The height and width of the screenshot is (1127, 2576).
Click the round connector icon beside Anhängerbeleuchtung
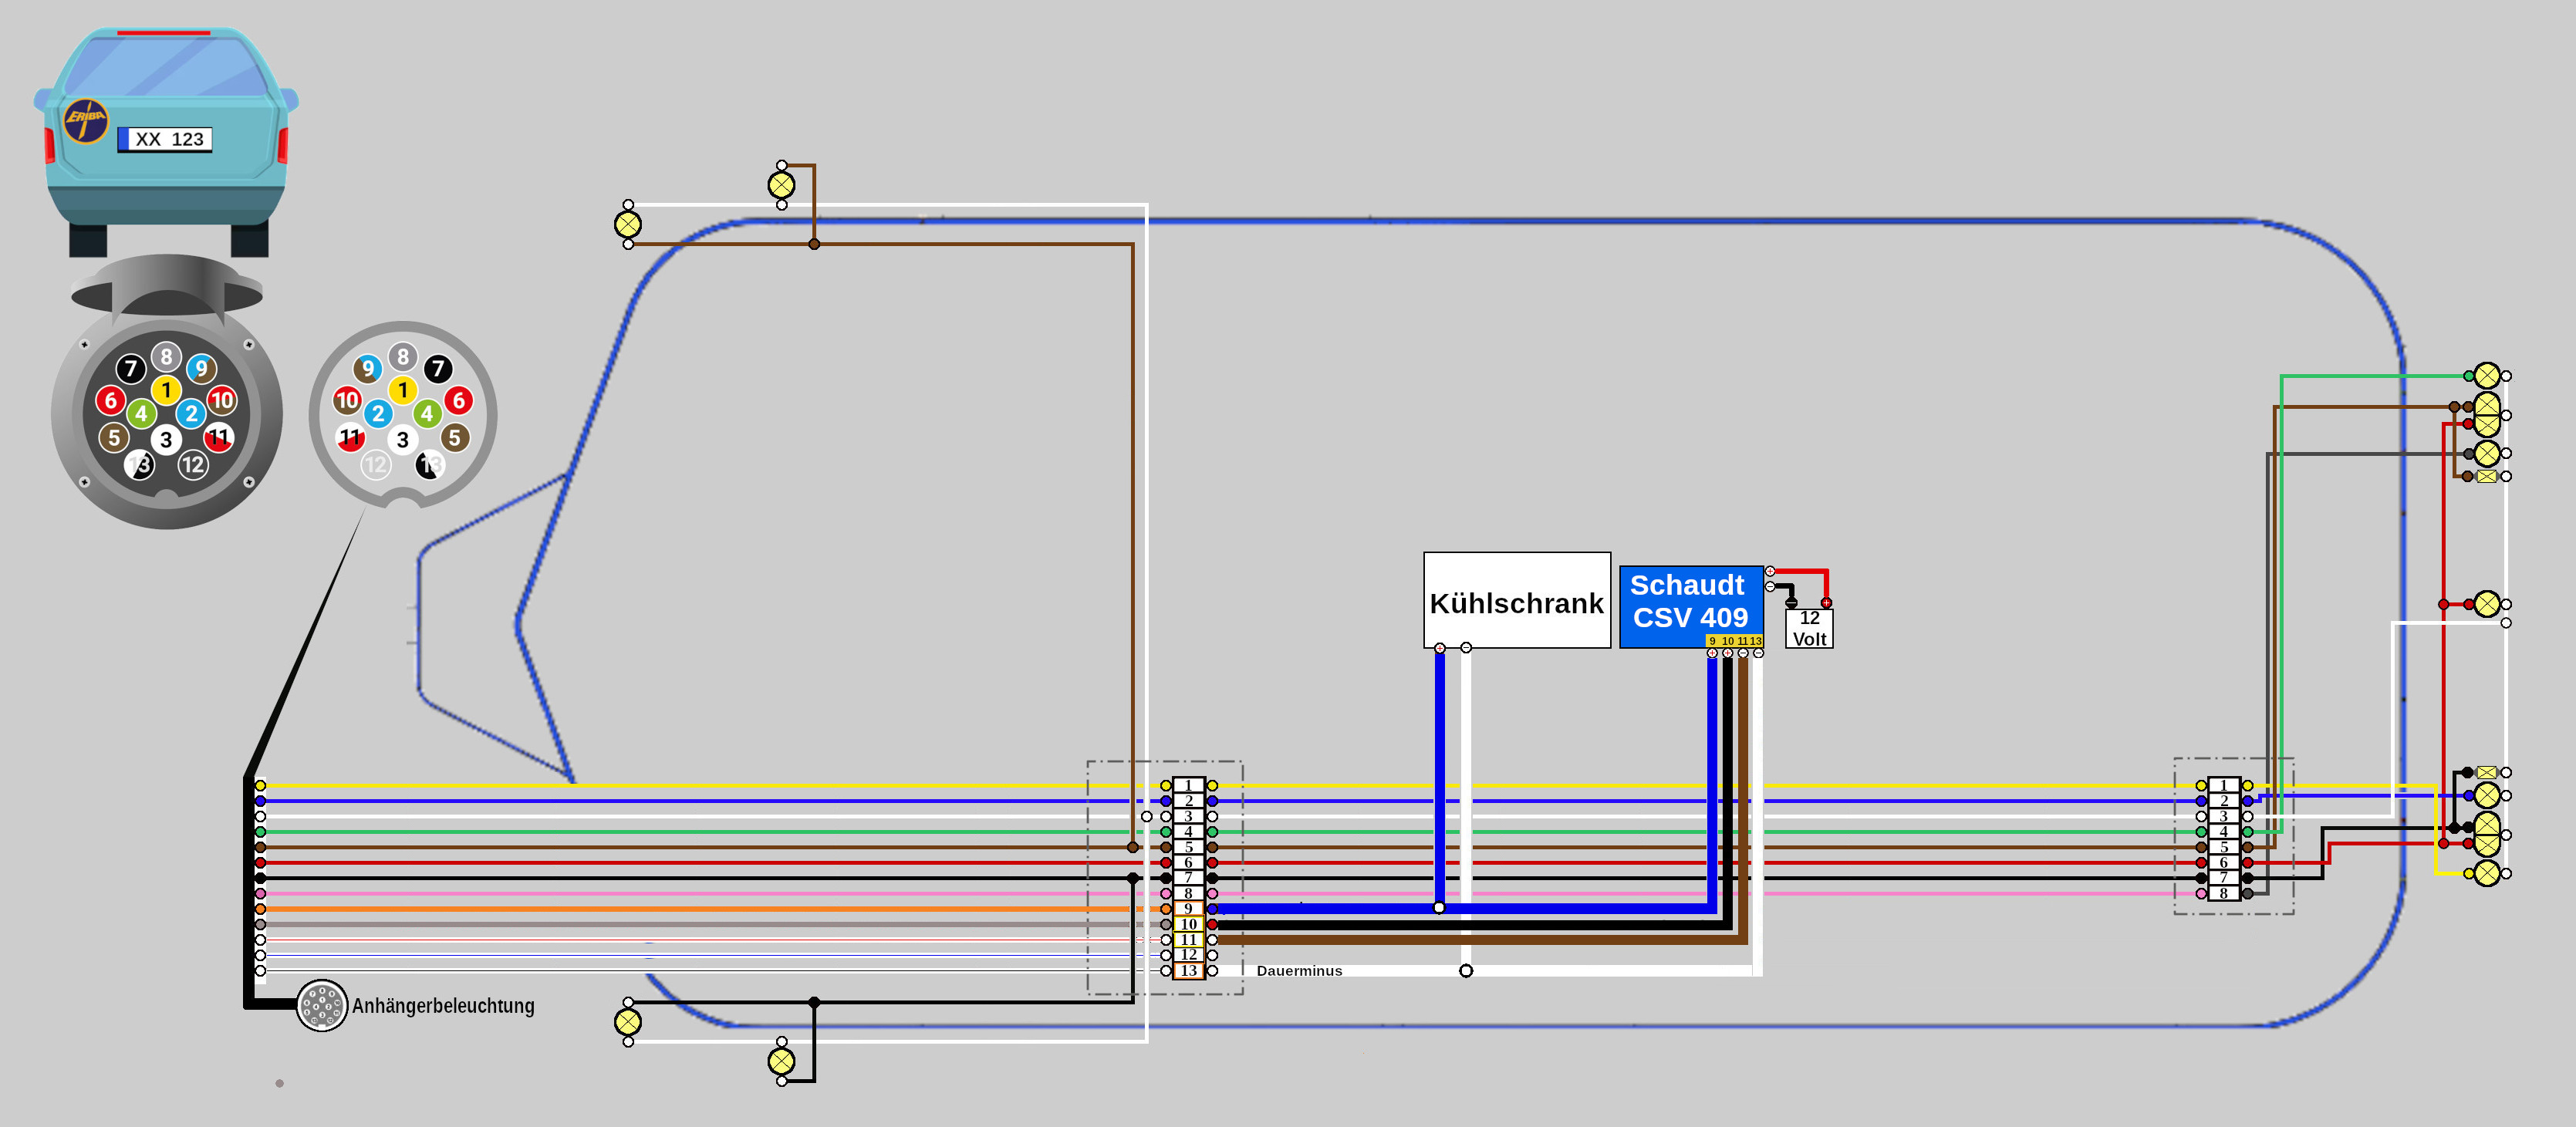point(321,1005)
